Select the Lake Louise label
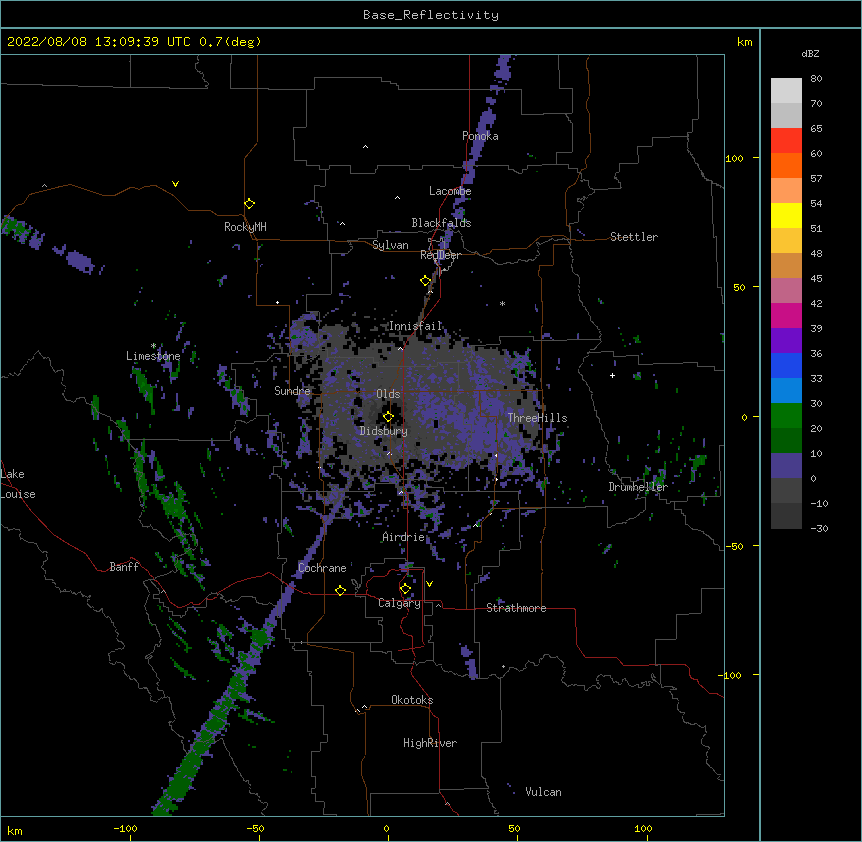The width and height of the screenshot is (862, 842). [x=17, y=484]
